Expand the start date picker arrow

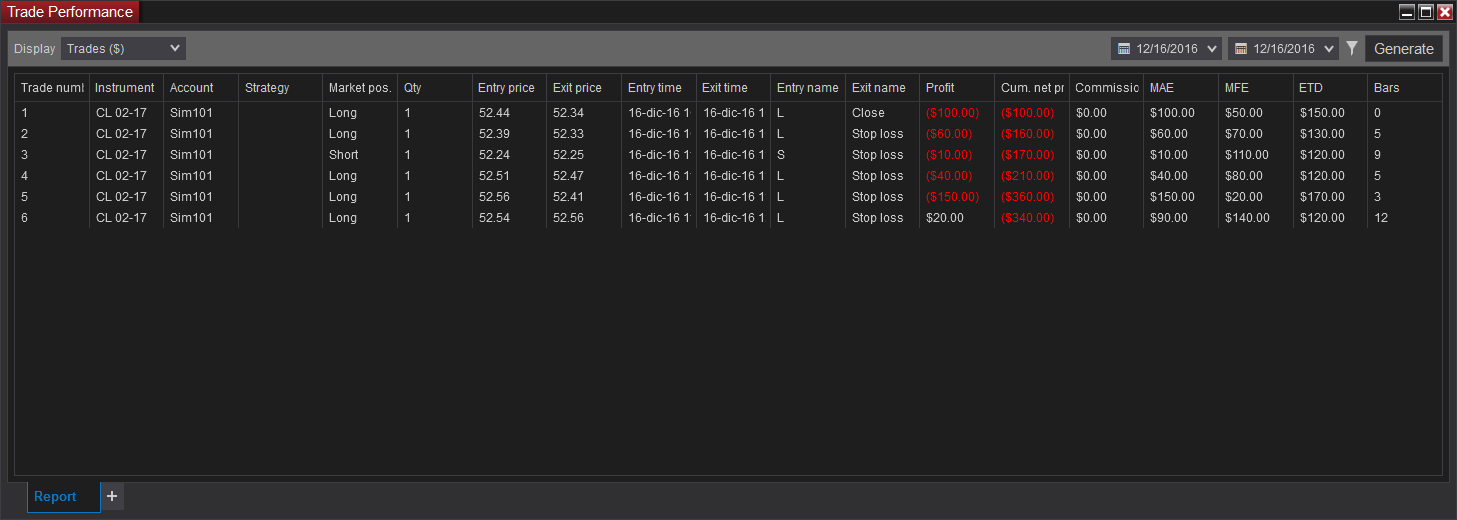(1213, 49)
